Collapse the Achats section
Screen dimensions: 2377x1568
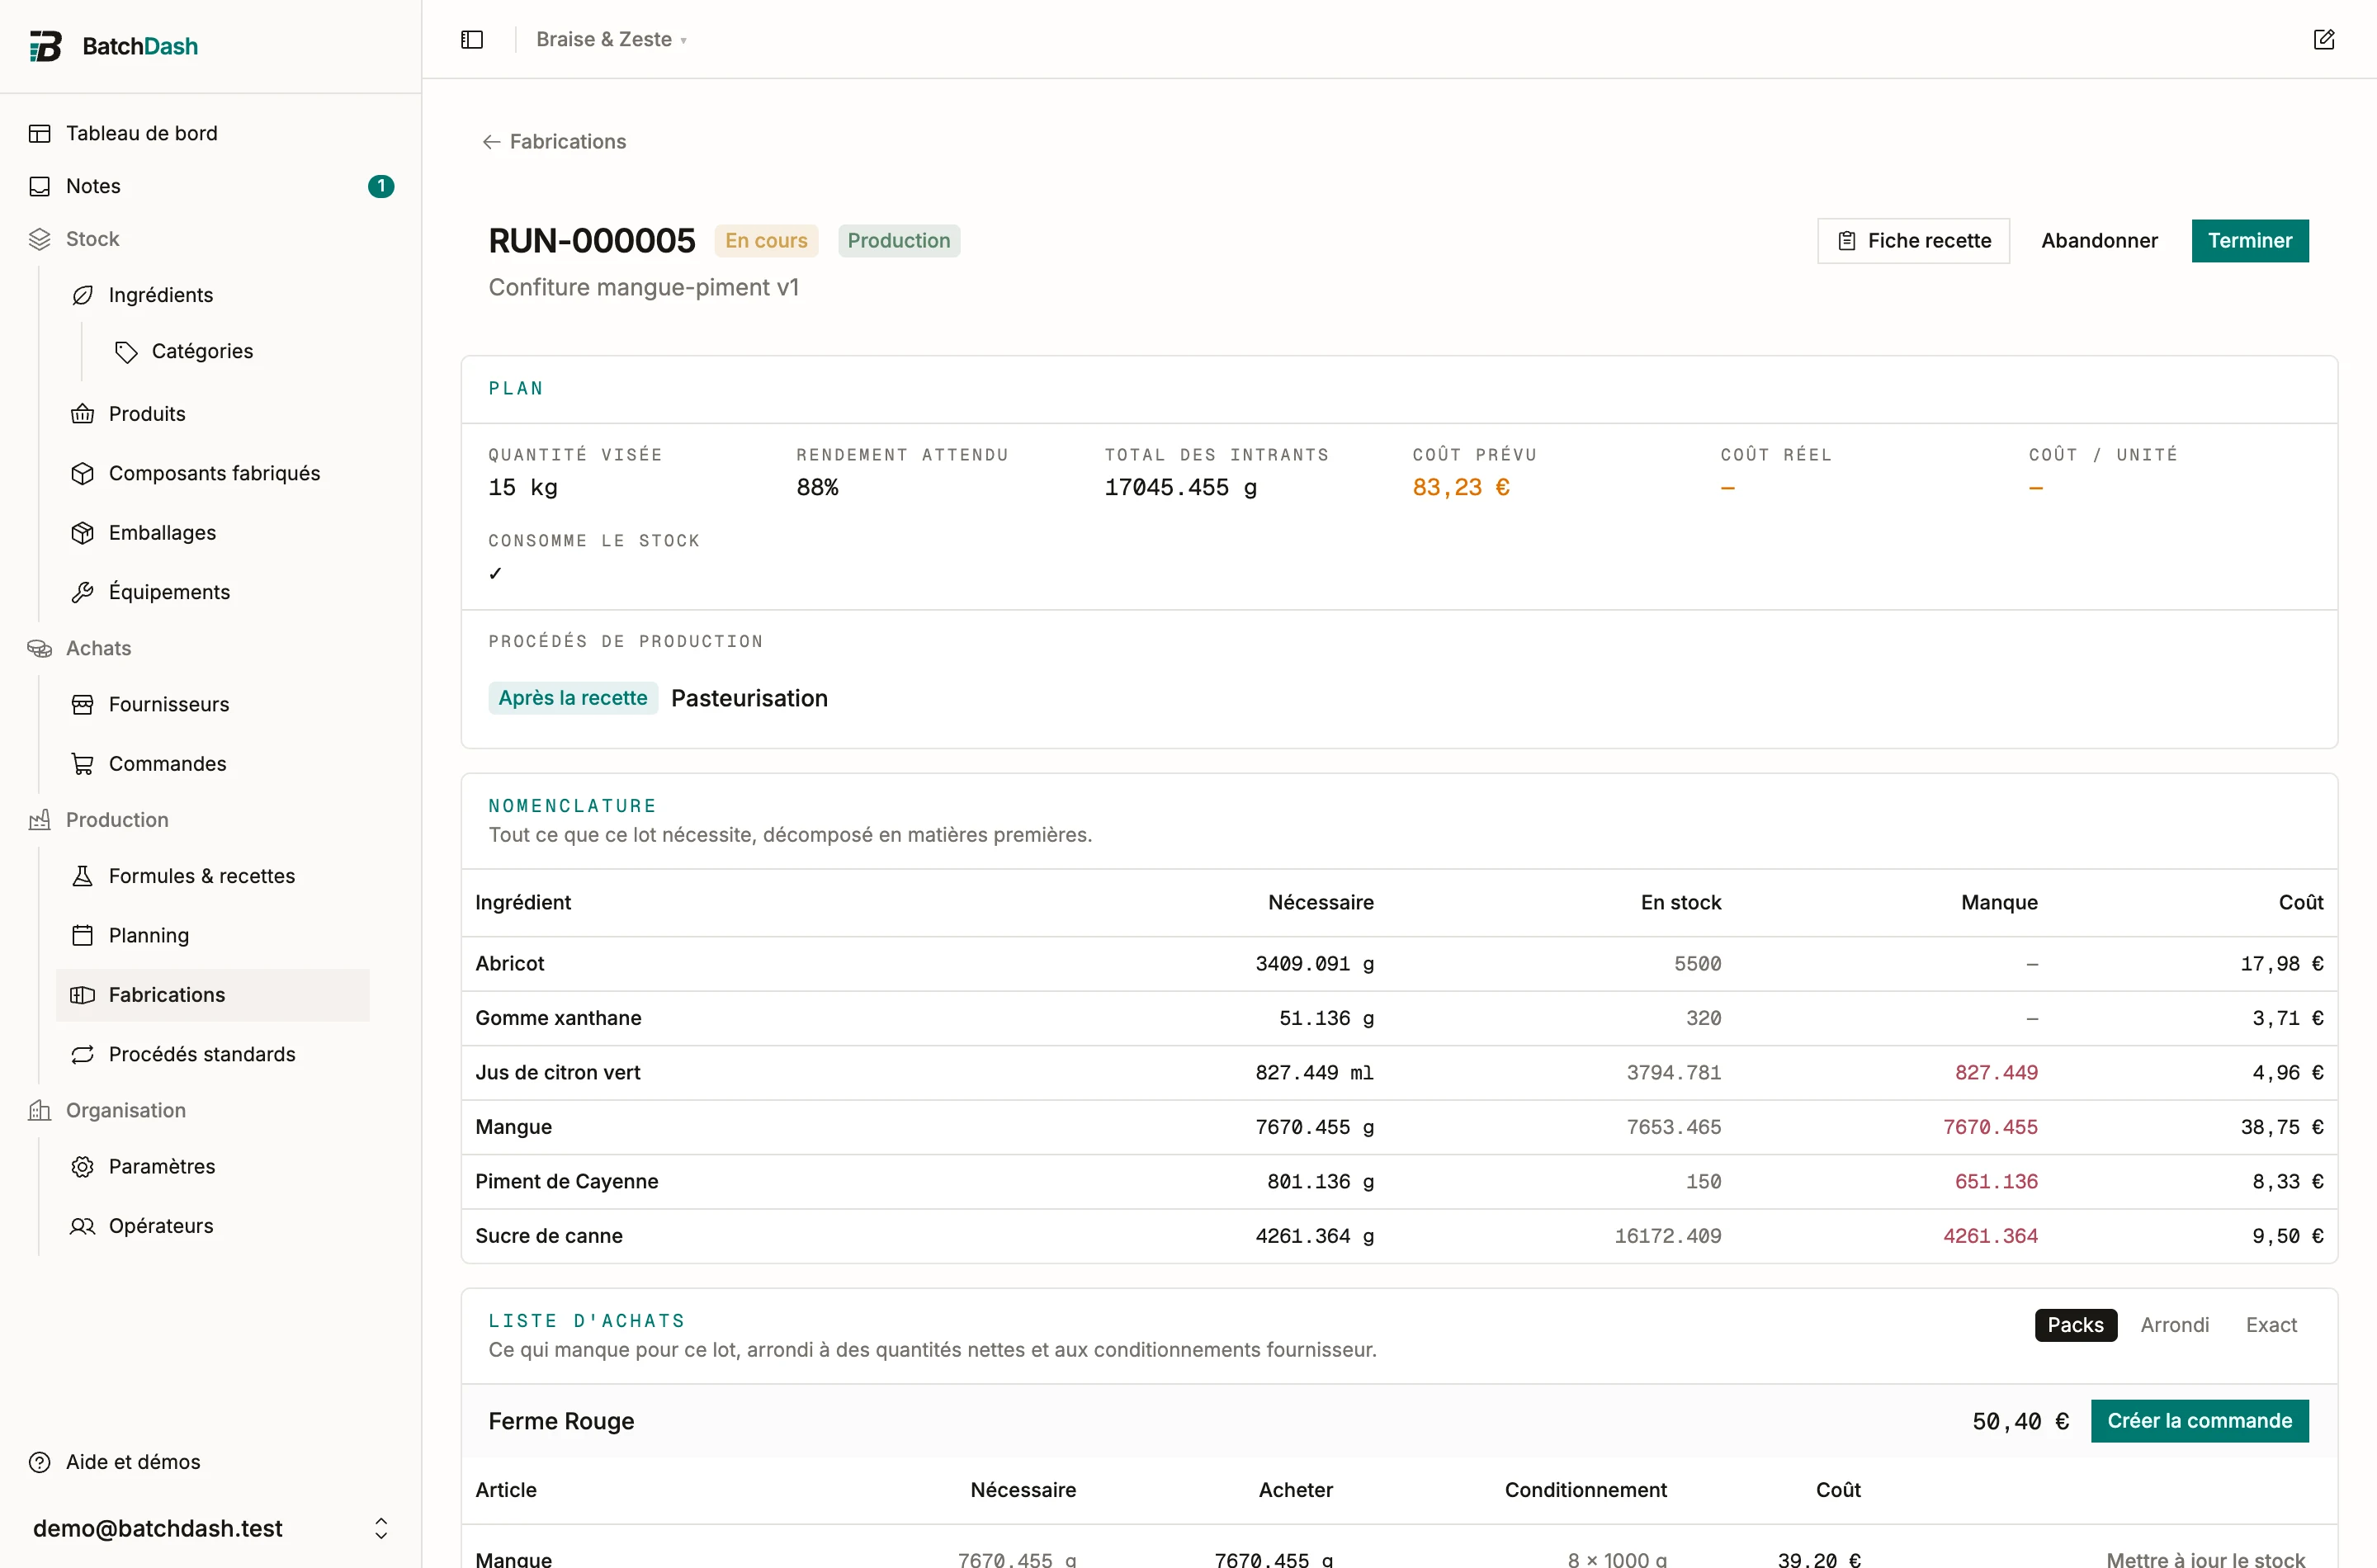pyautogui.click(x=211, y=648)
